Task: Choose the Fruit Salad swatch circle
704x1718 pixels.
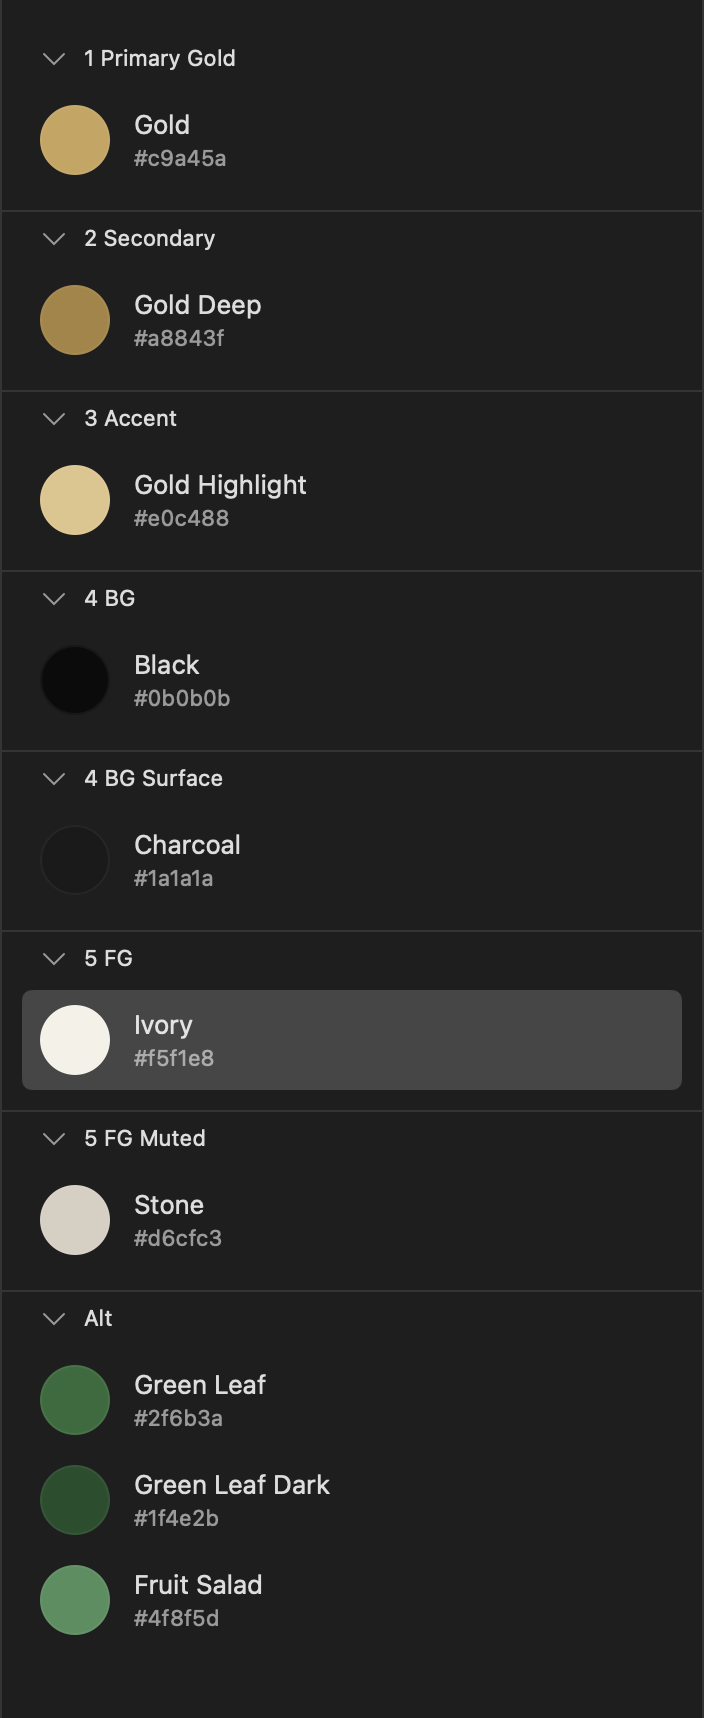Action: pos(75,1600)
